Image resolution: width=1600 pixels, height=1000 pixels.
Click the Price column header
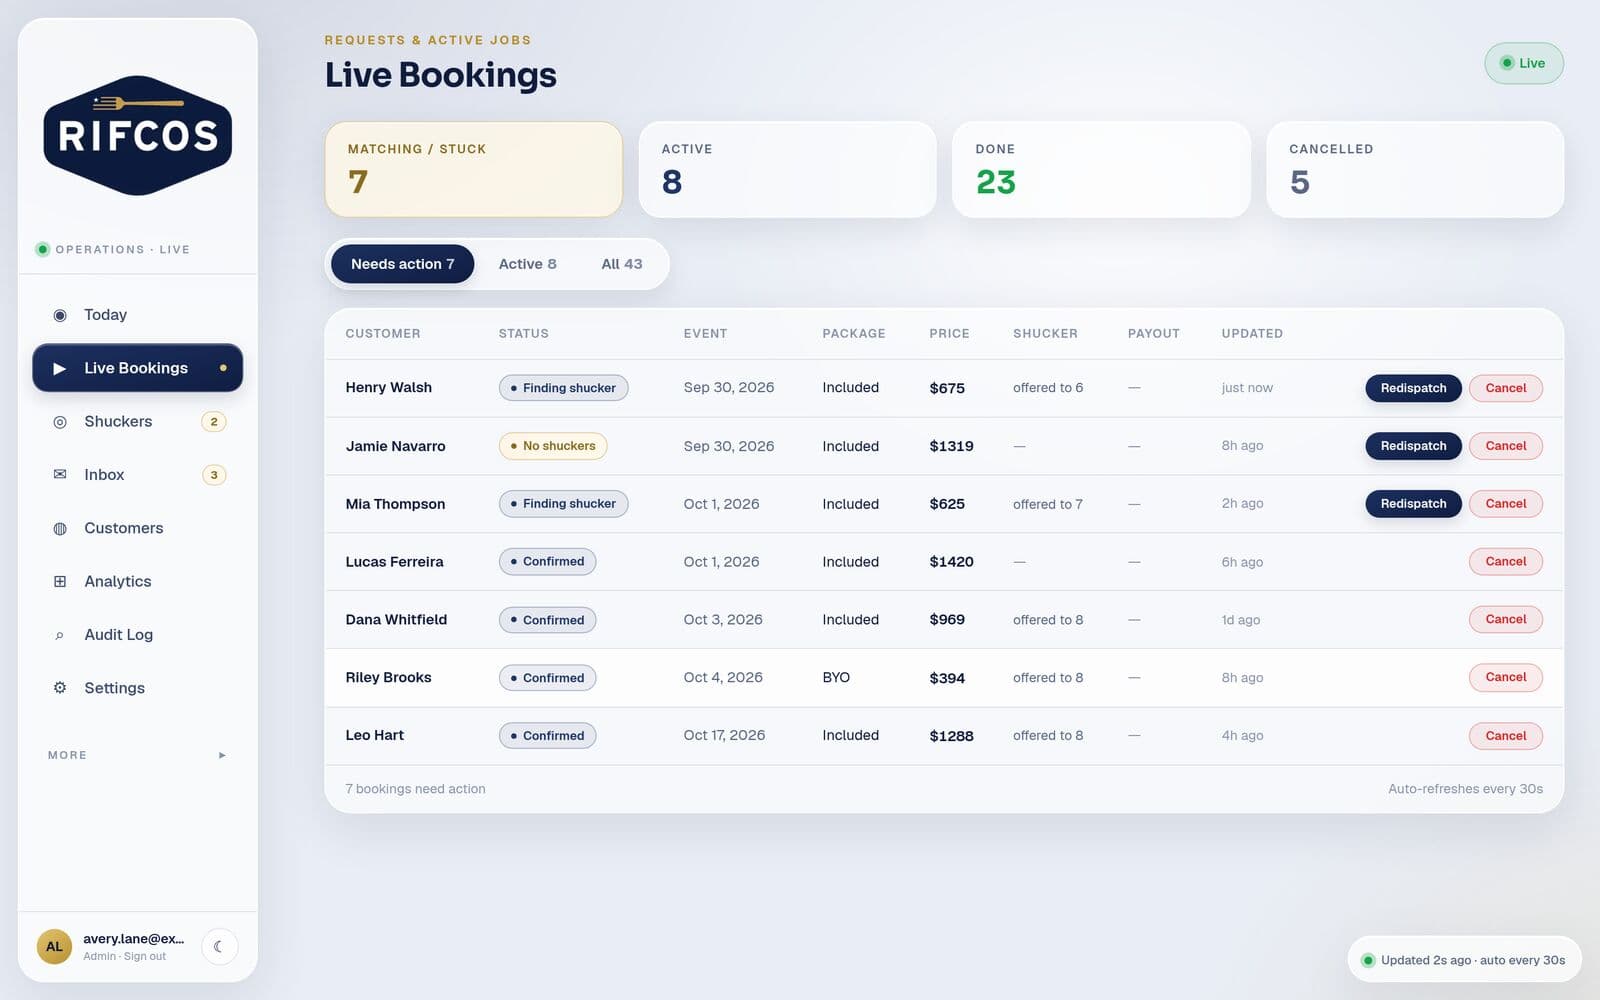pyautogui.click(x=949, y=334)
